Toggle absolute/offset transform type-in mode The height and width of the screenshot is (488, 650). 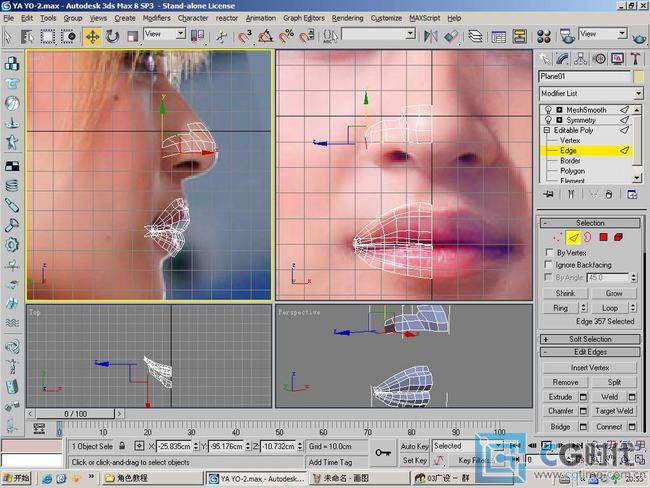pos(139,446)
